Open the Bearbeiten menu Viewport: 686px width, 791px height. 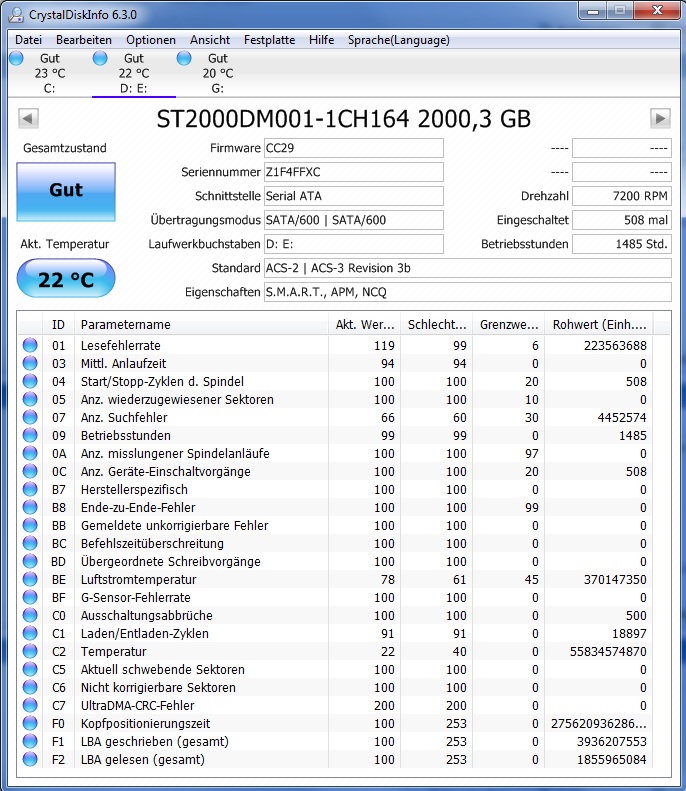(84, 40)
